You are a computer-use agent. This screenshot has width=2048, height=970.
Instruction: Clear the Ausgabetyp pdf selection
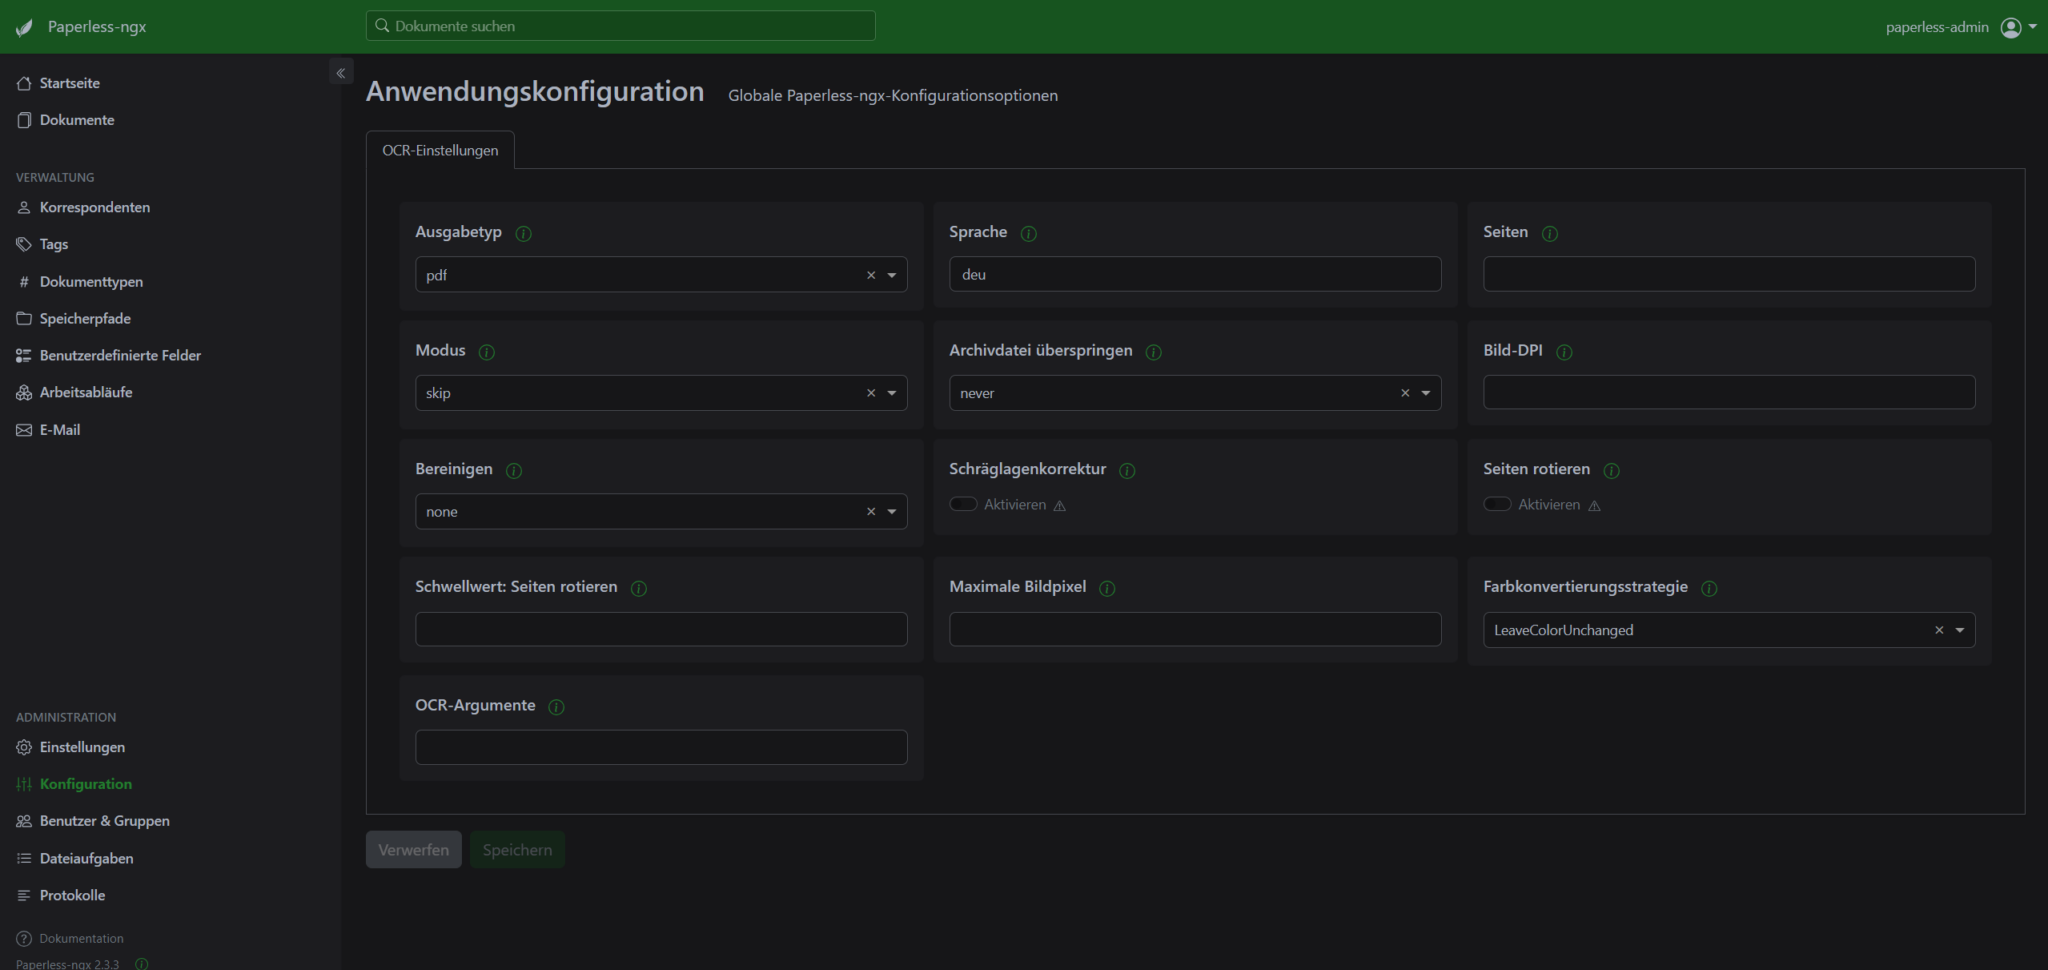tap(871, 275)
